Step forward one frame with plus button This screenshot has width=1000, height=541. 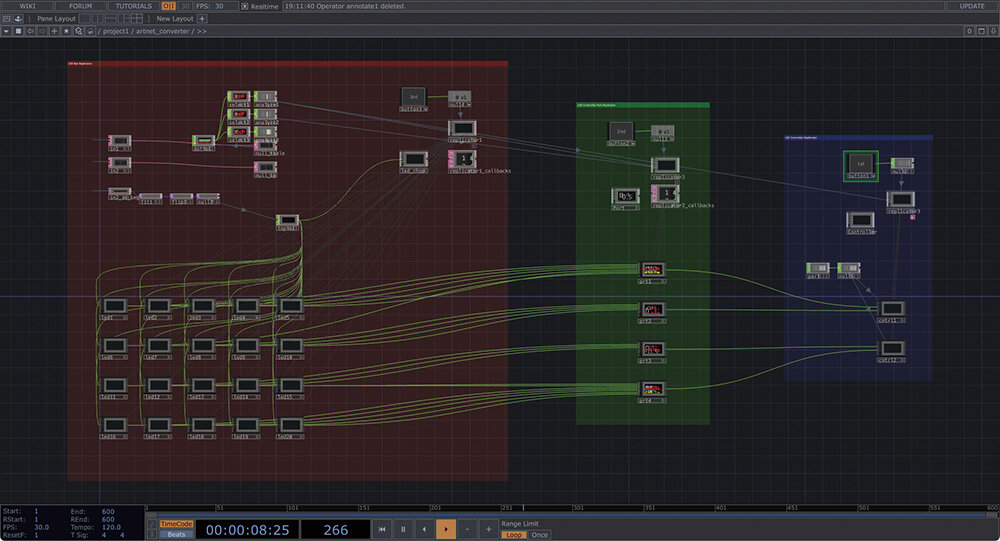[488, 529]
